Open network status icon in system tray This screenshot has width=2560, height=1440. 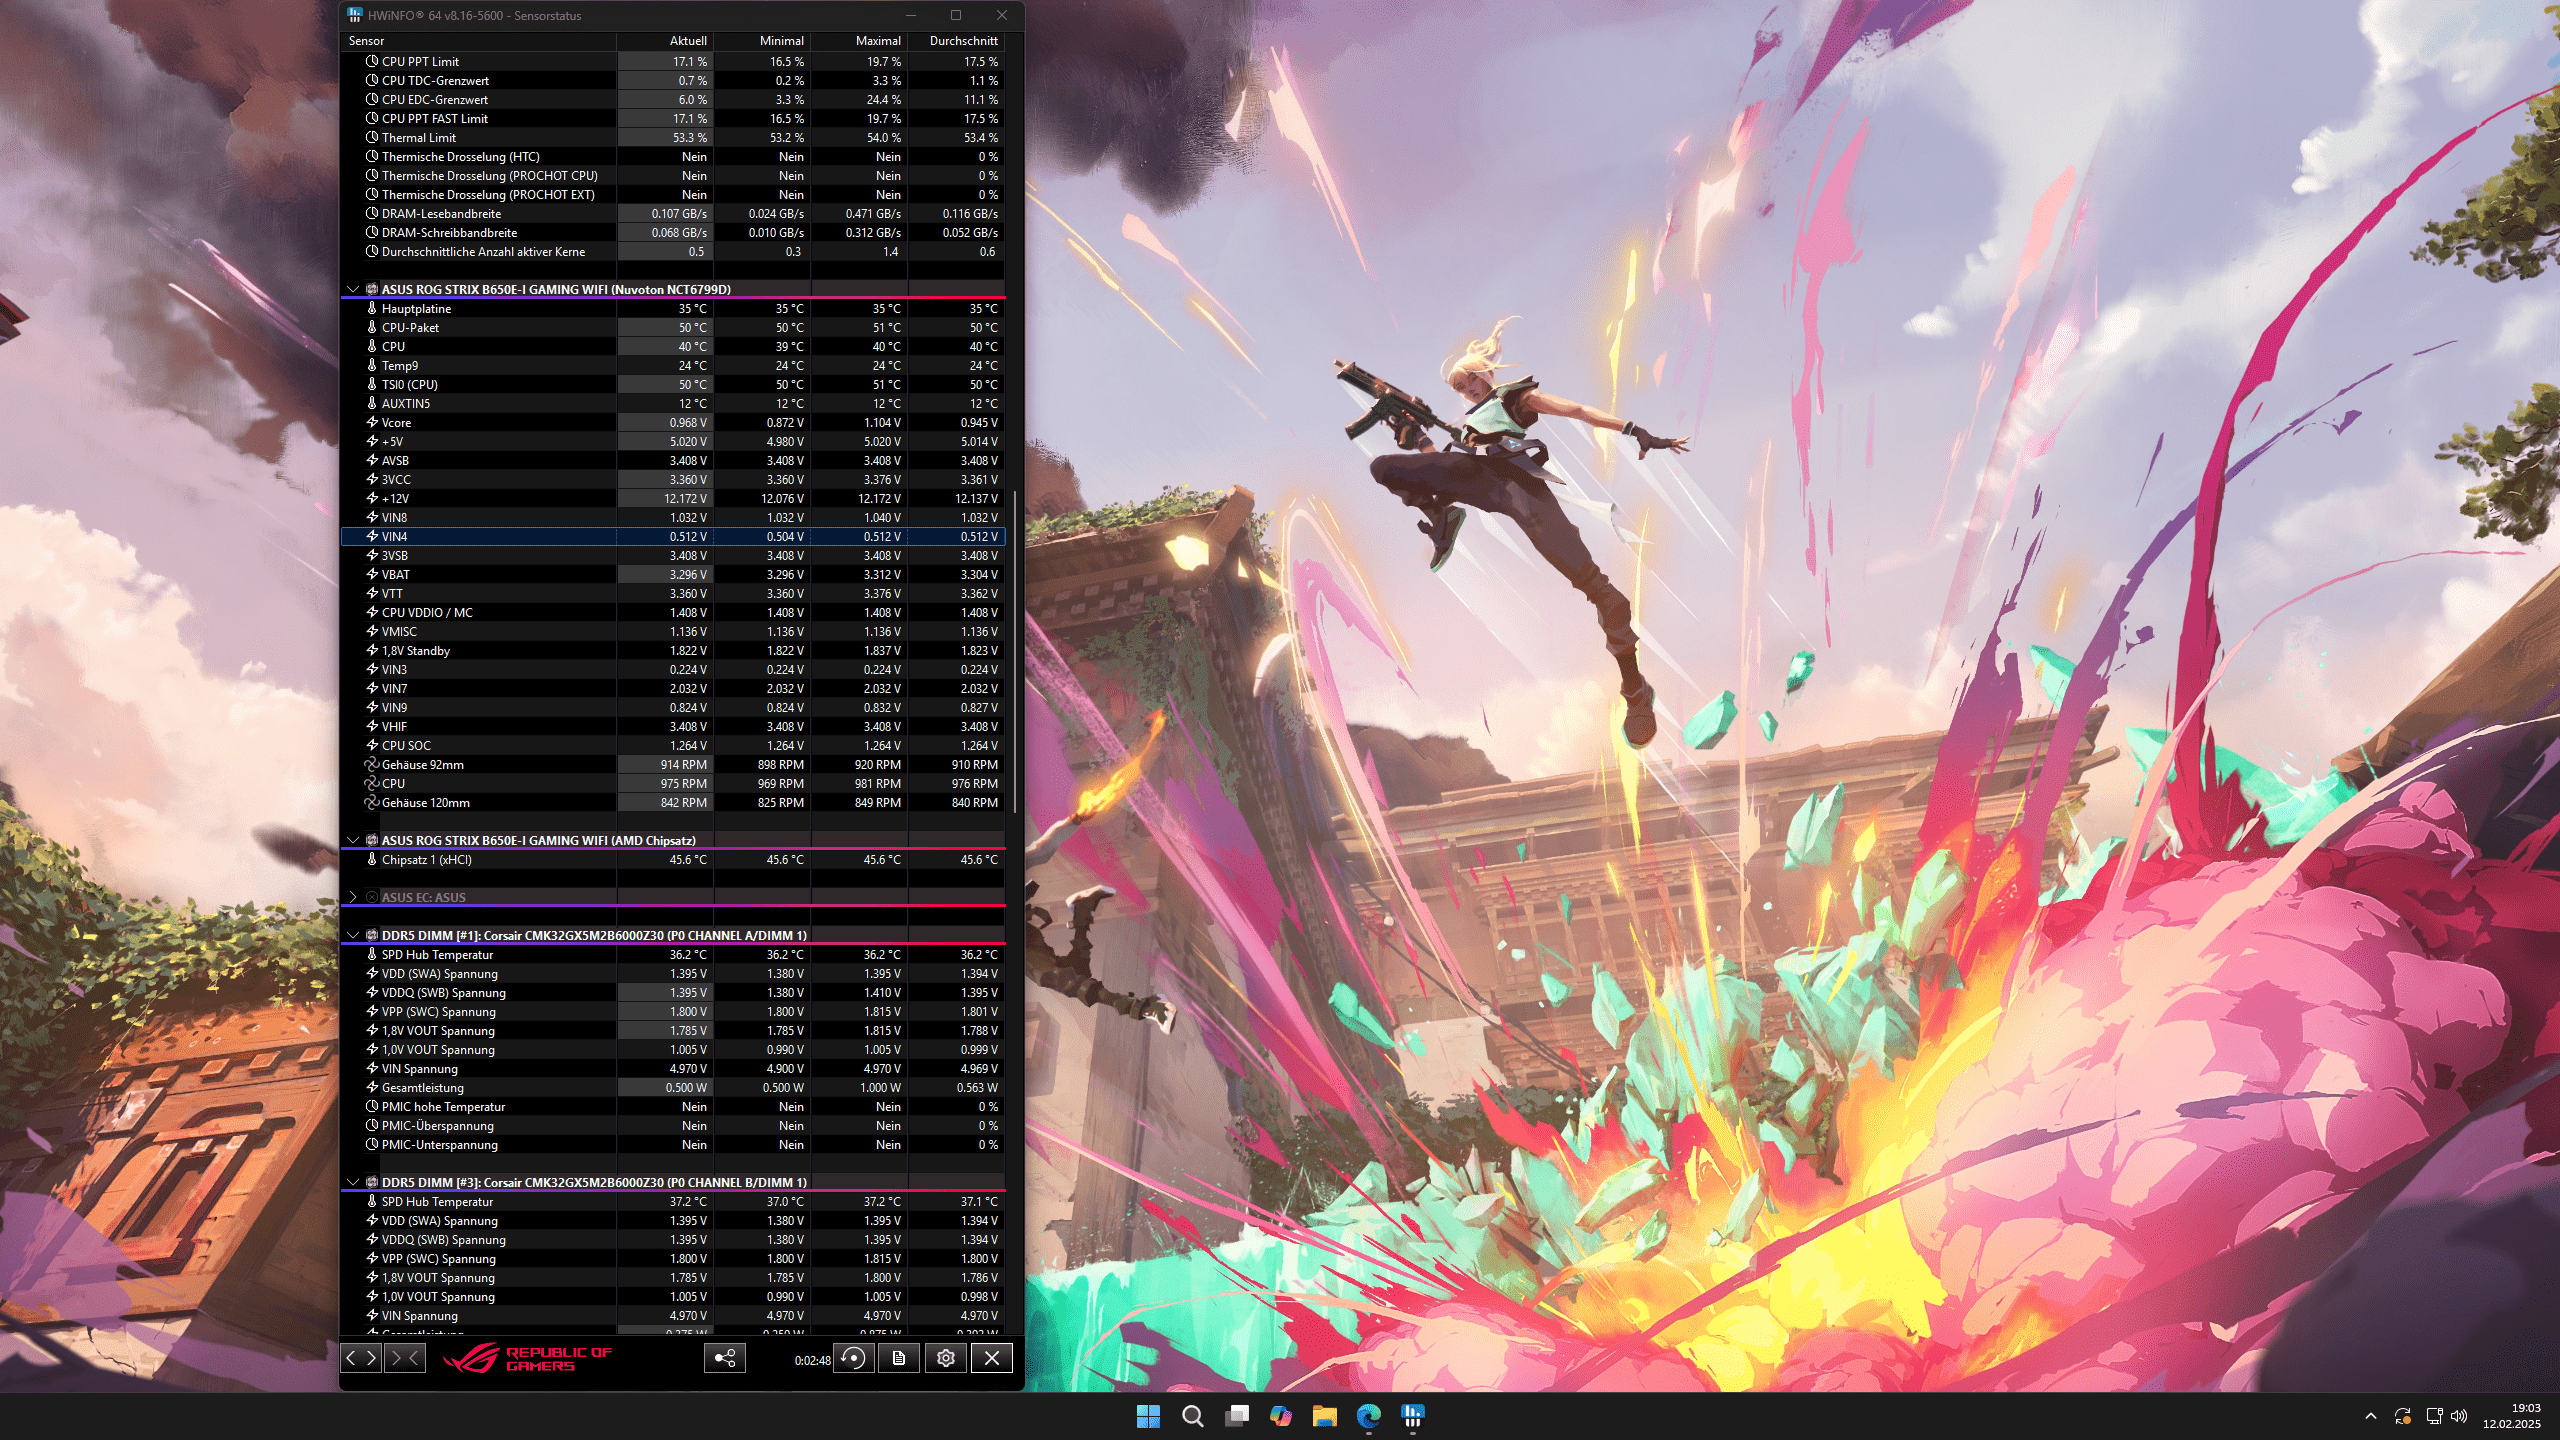tap(2435, 1416)
